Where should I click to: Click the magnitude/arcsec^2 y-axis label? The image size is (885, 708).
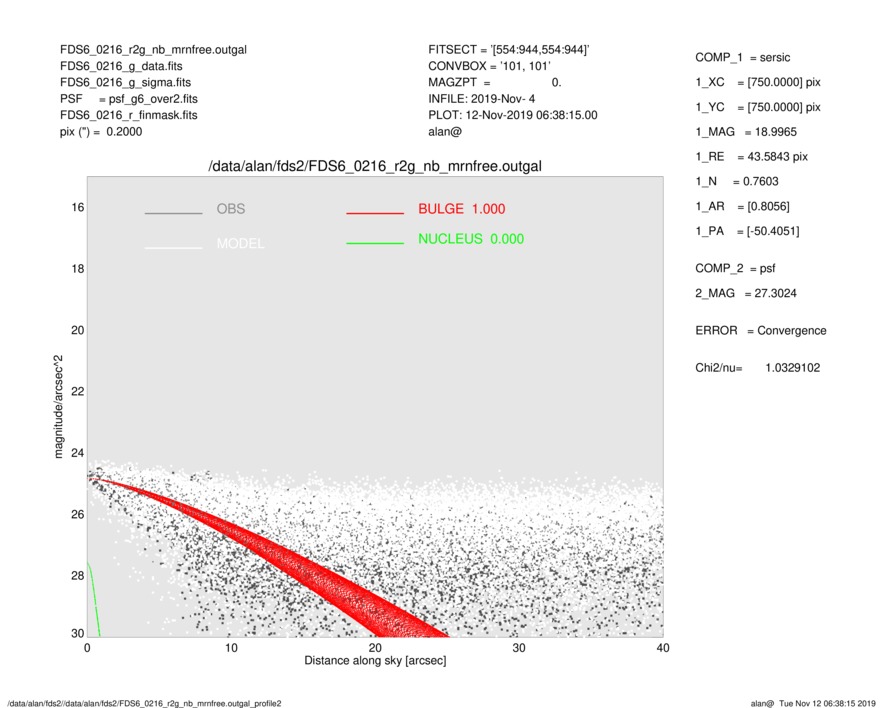[58, 407]
